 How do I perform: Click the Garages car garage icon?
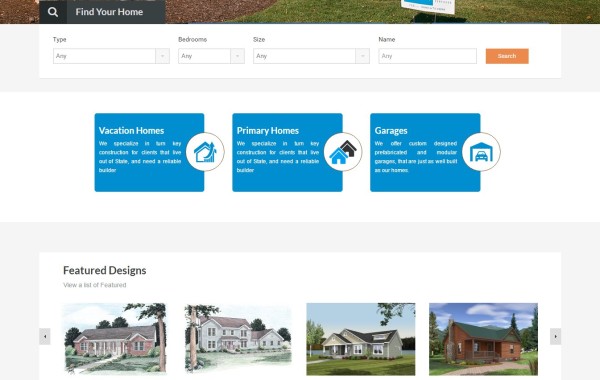pyautogui.click(x=481, y=152)
